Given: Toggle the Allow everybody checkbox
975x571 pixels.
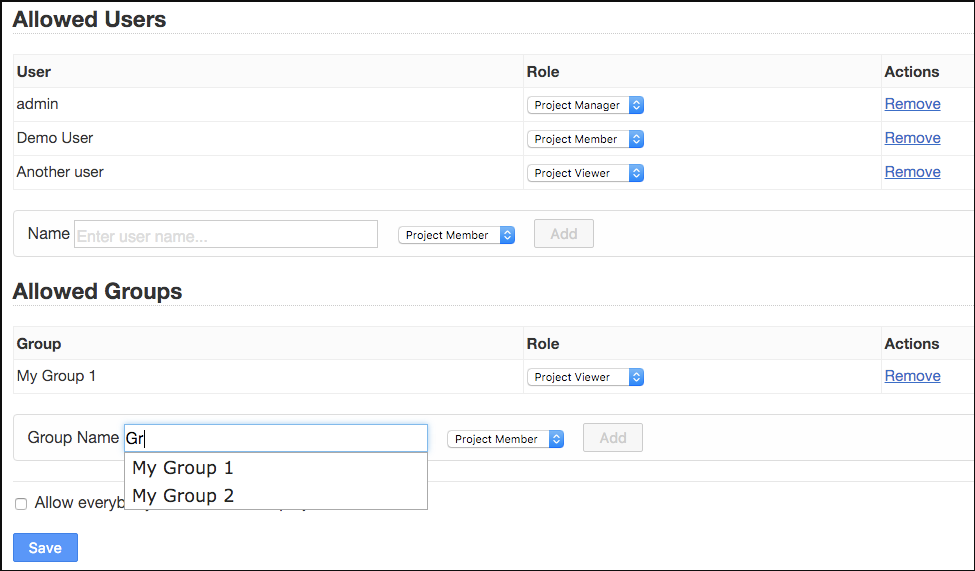Looking at the screenshot, I should (21, 504).
